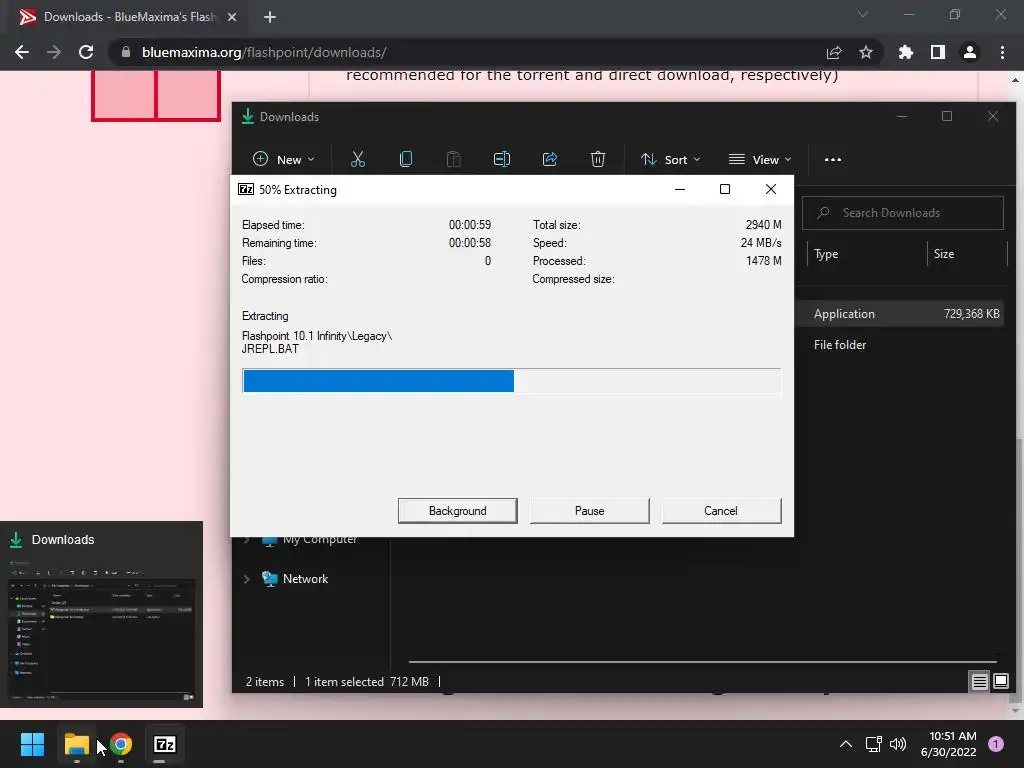Expand the Network tree node
This screenshot has width=1024, height=768.
(x=247, y=579)
